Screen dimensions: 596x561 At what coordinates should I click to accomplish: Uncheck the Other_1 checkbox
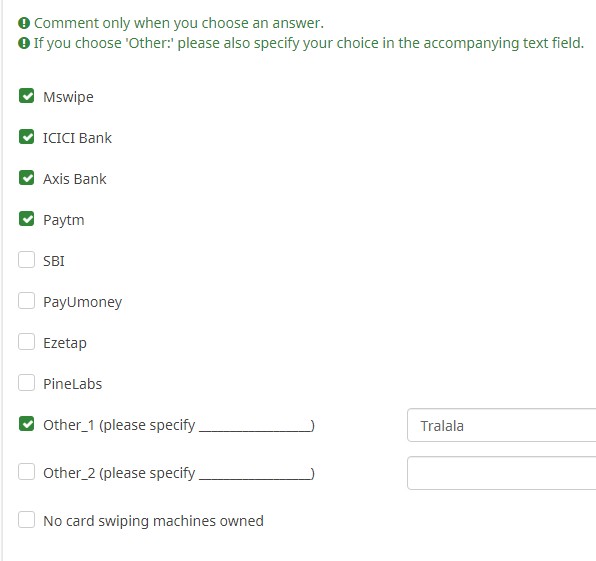coord(26,424)
